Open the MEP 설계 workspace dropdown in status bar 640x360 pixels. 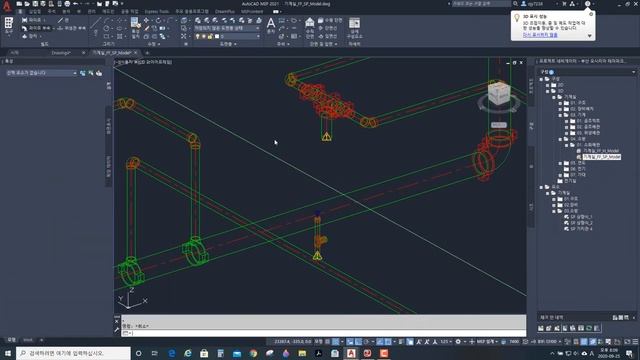pos(488,342)
